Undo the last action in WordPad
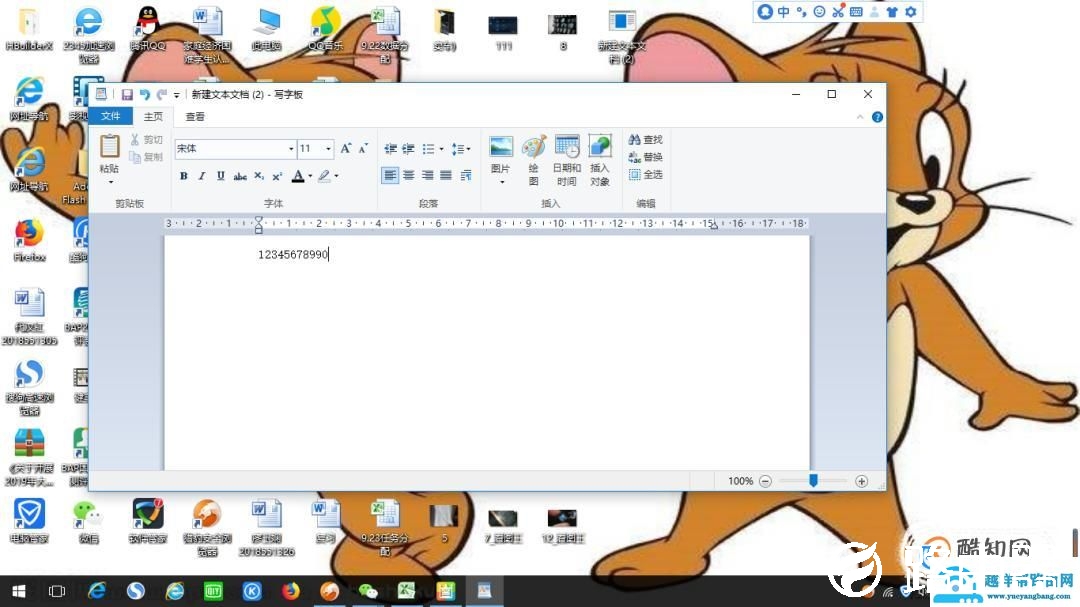This screenshot has width=1080, height=607. pyautogui.click(x=145, y=94)
